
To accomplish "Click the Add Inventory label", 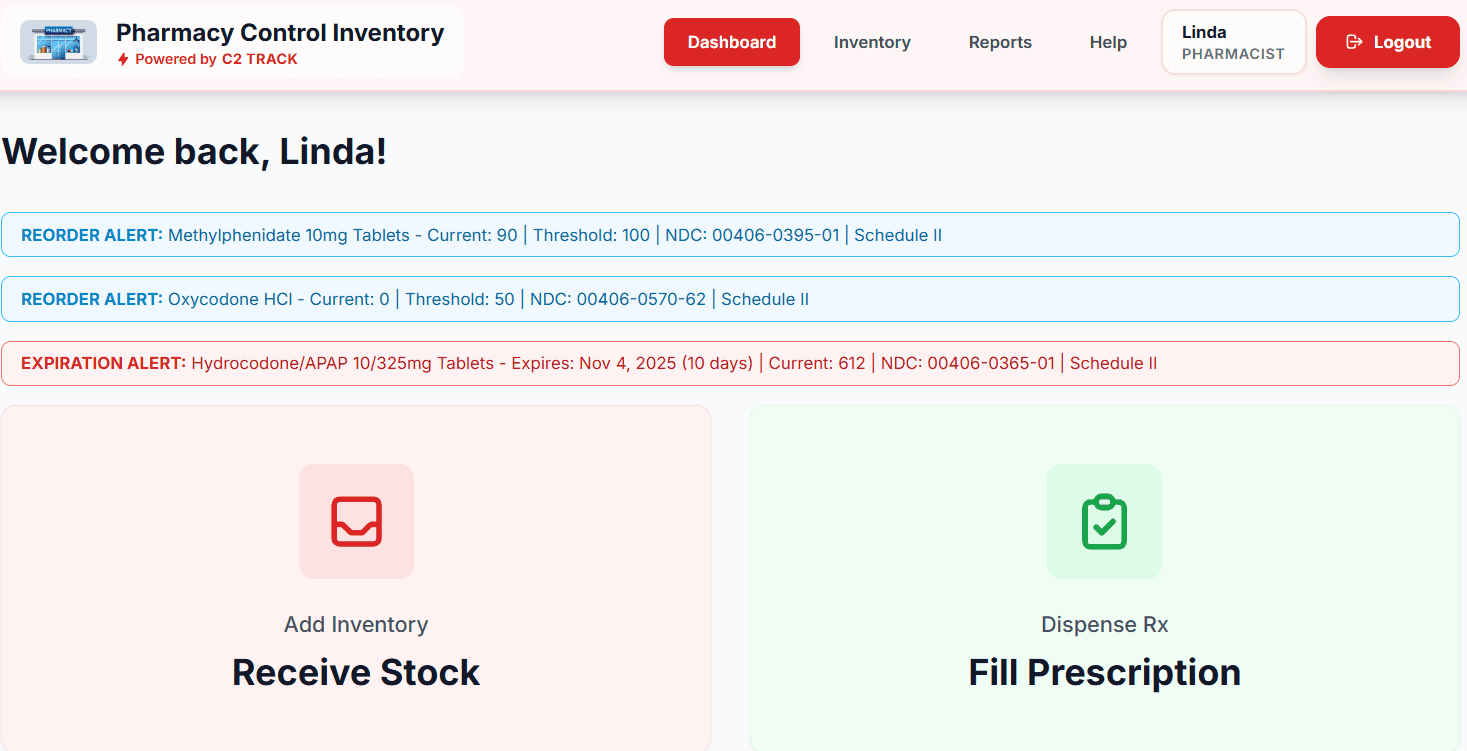I will click(x=356, y=624).
